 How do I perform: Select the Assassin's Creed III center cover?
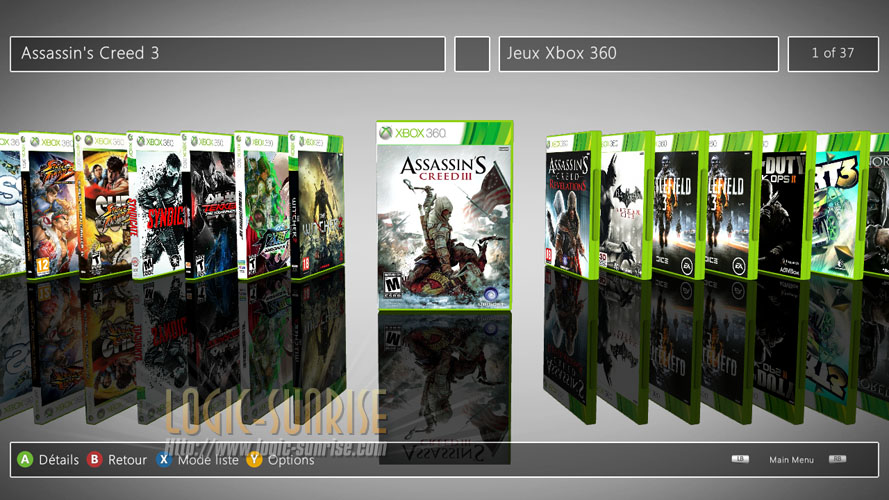[x=444, y=215]
